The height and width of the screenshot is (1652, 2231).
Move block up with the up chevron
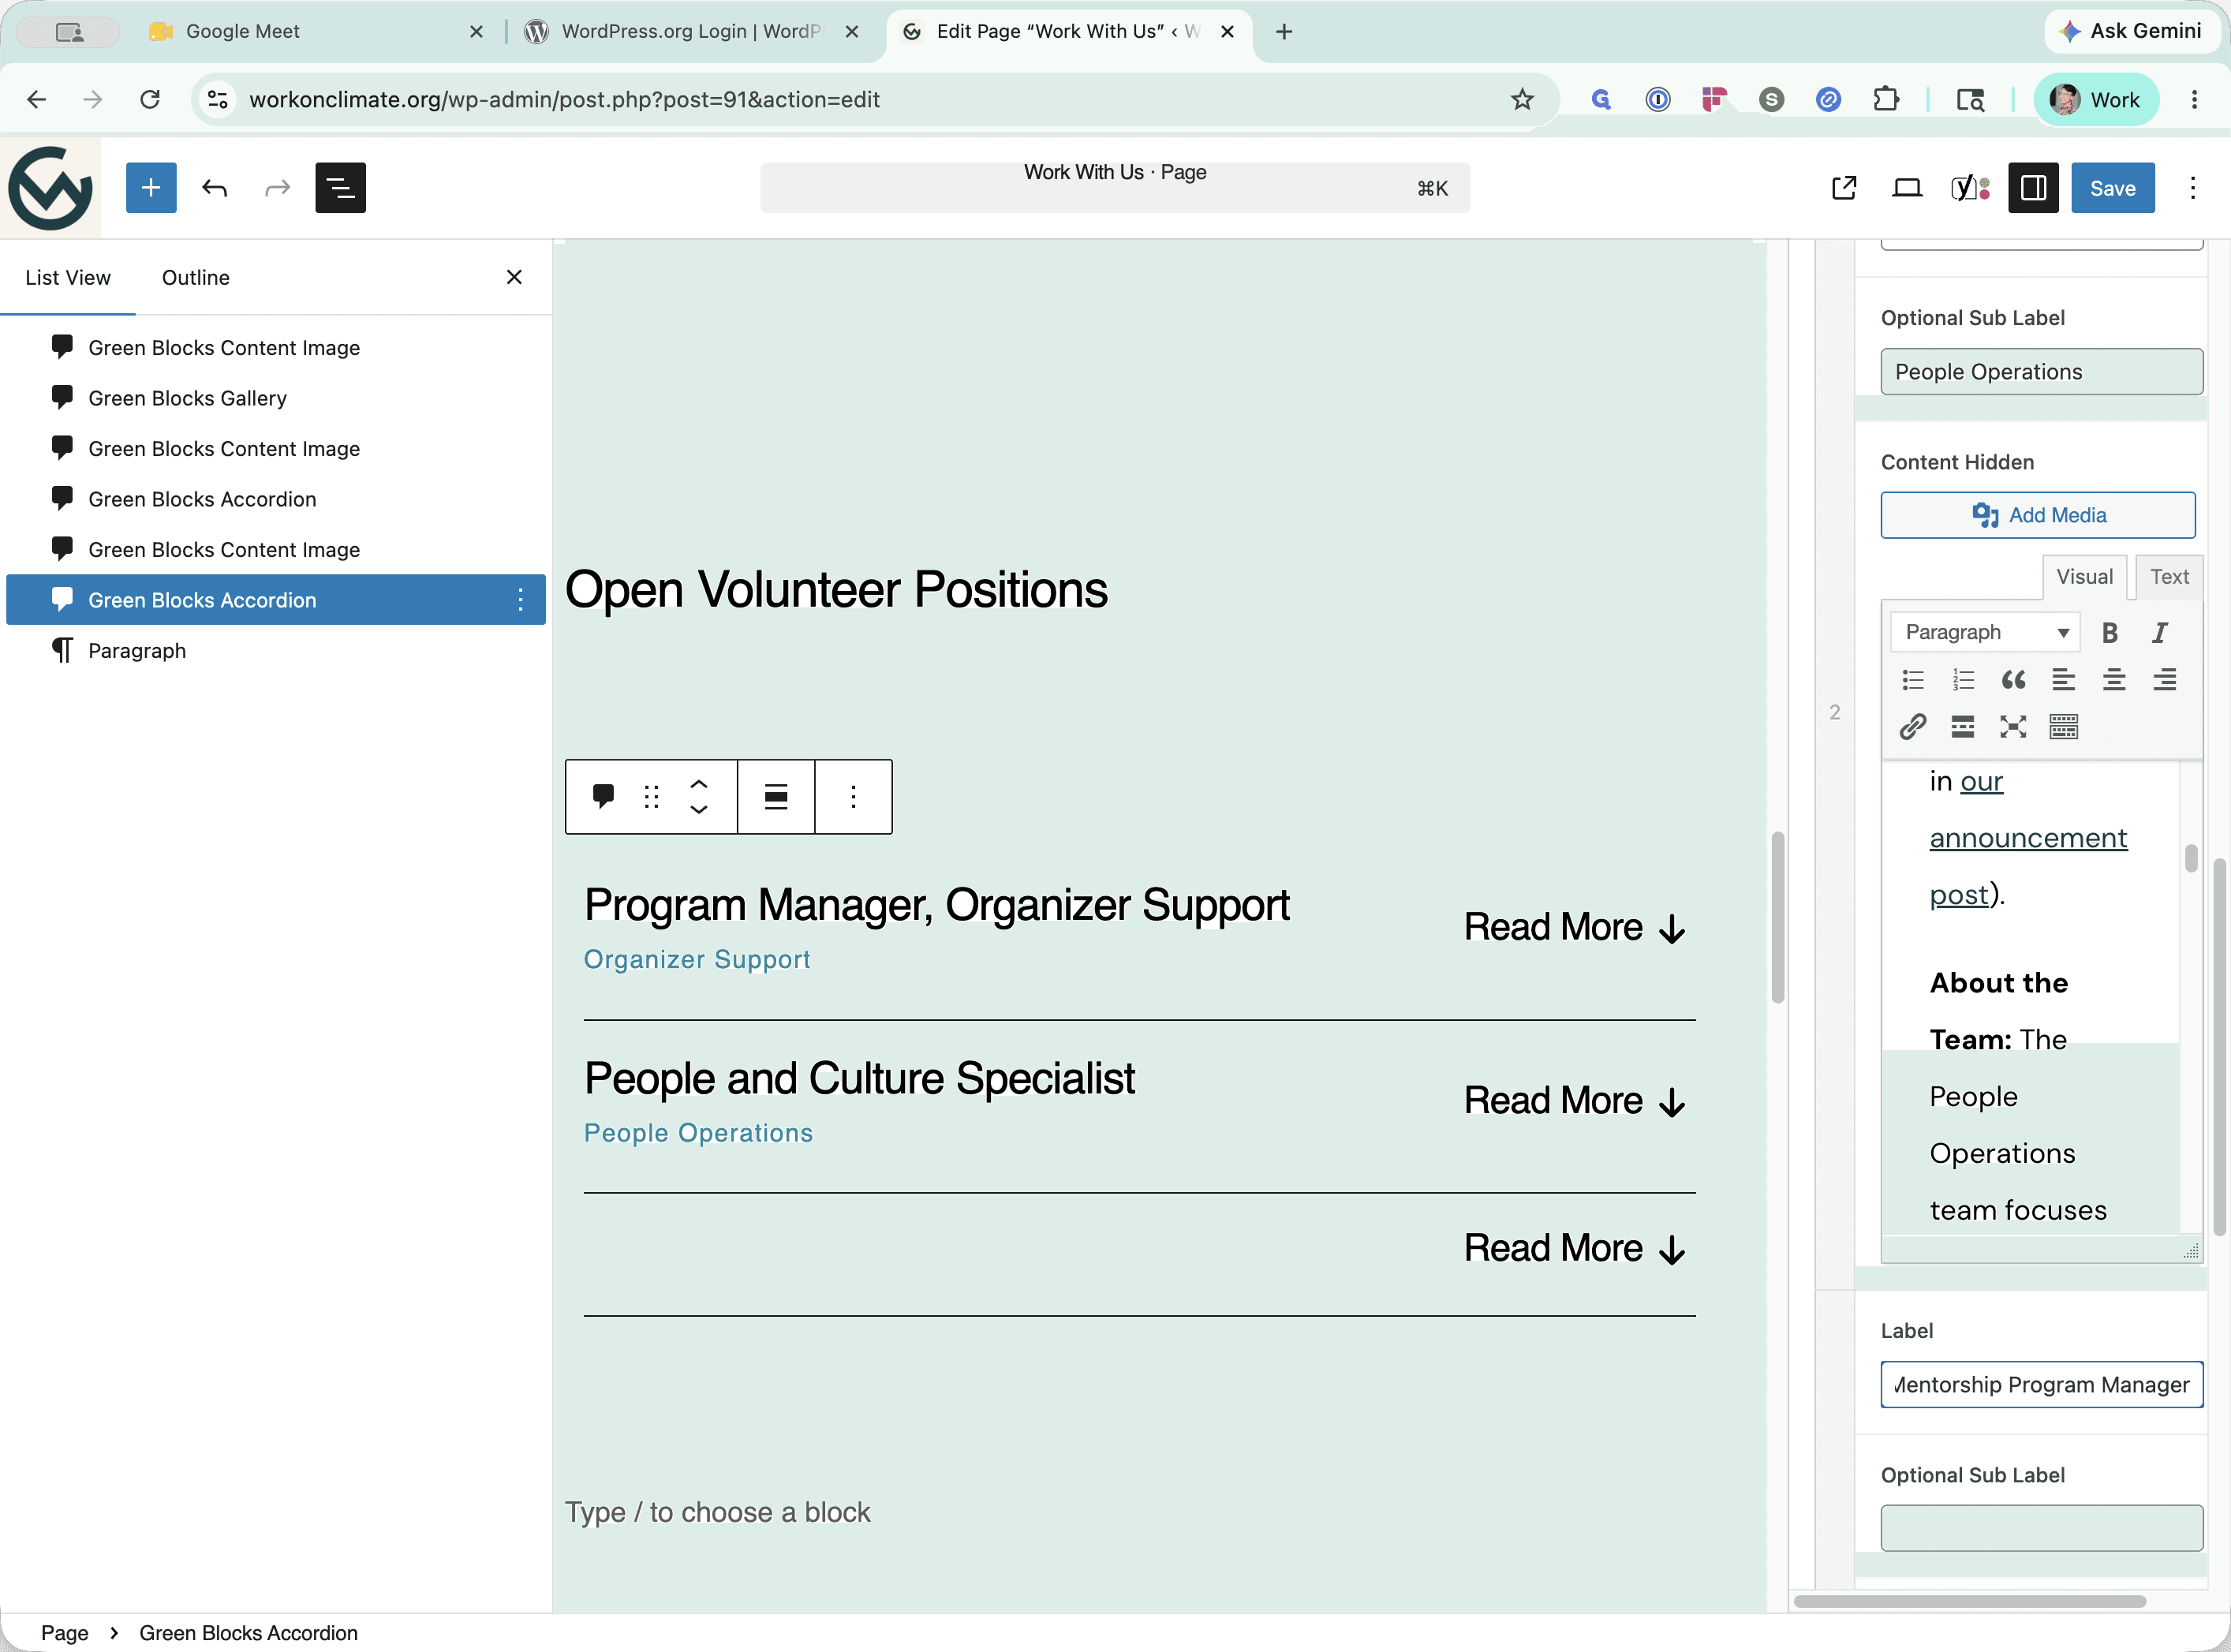(699, 785)
